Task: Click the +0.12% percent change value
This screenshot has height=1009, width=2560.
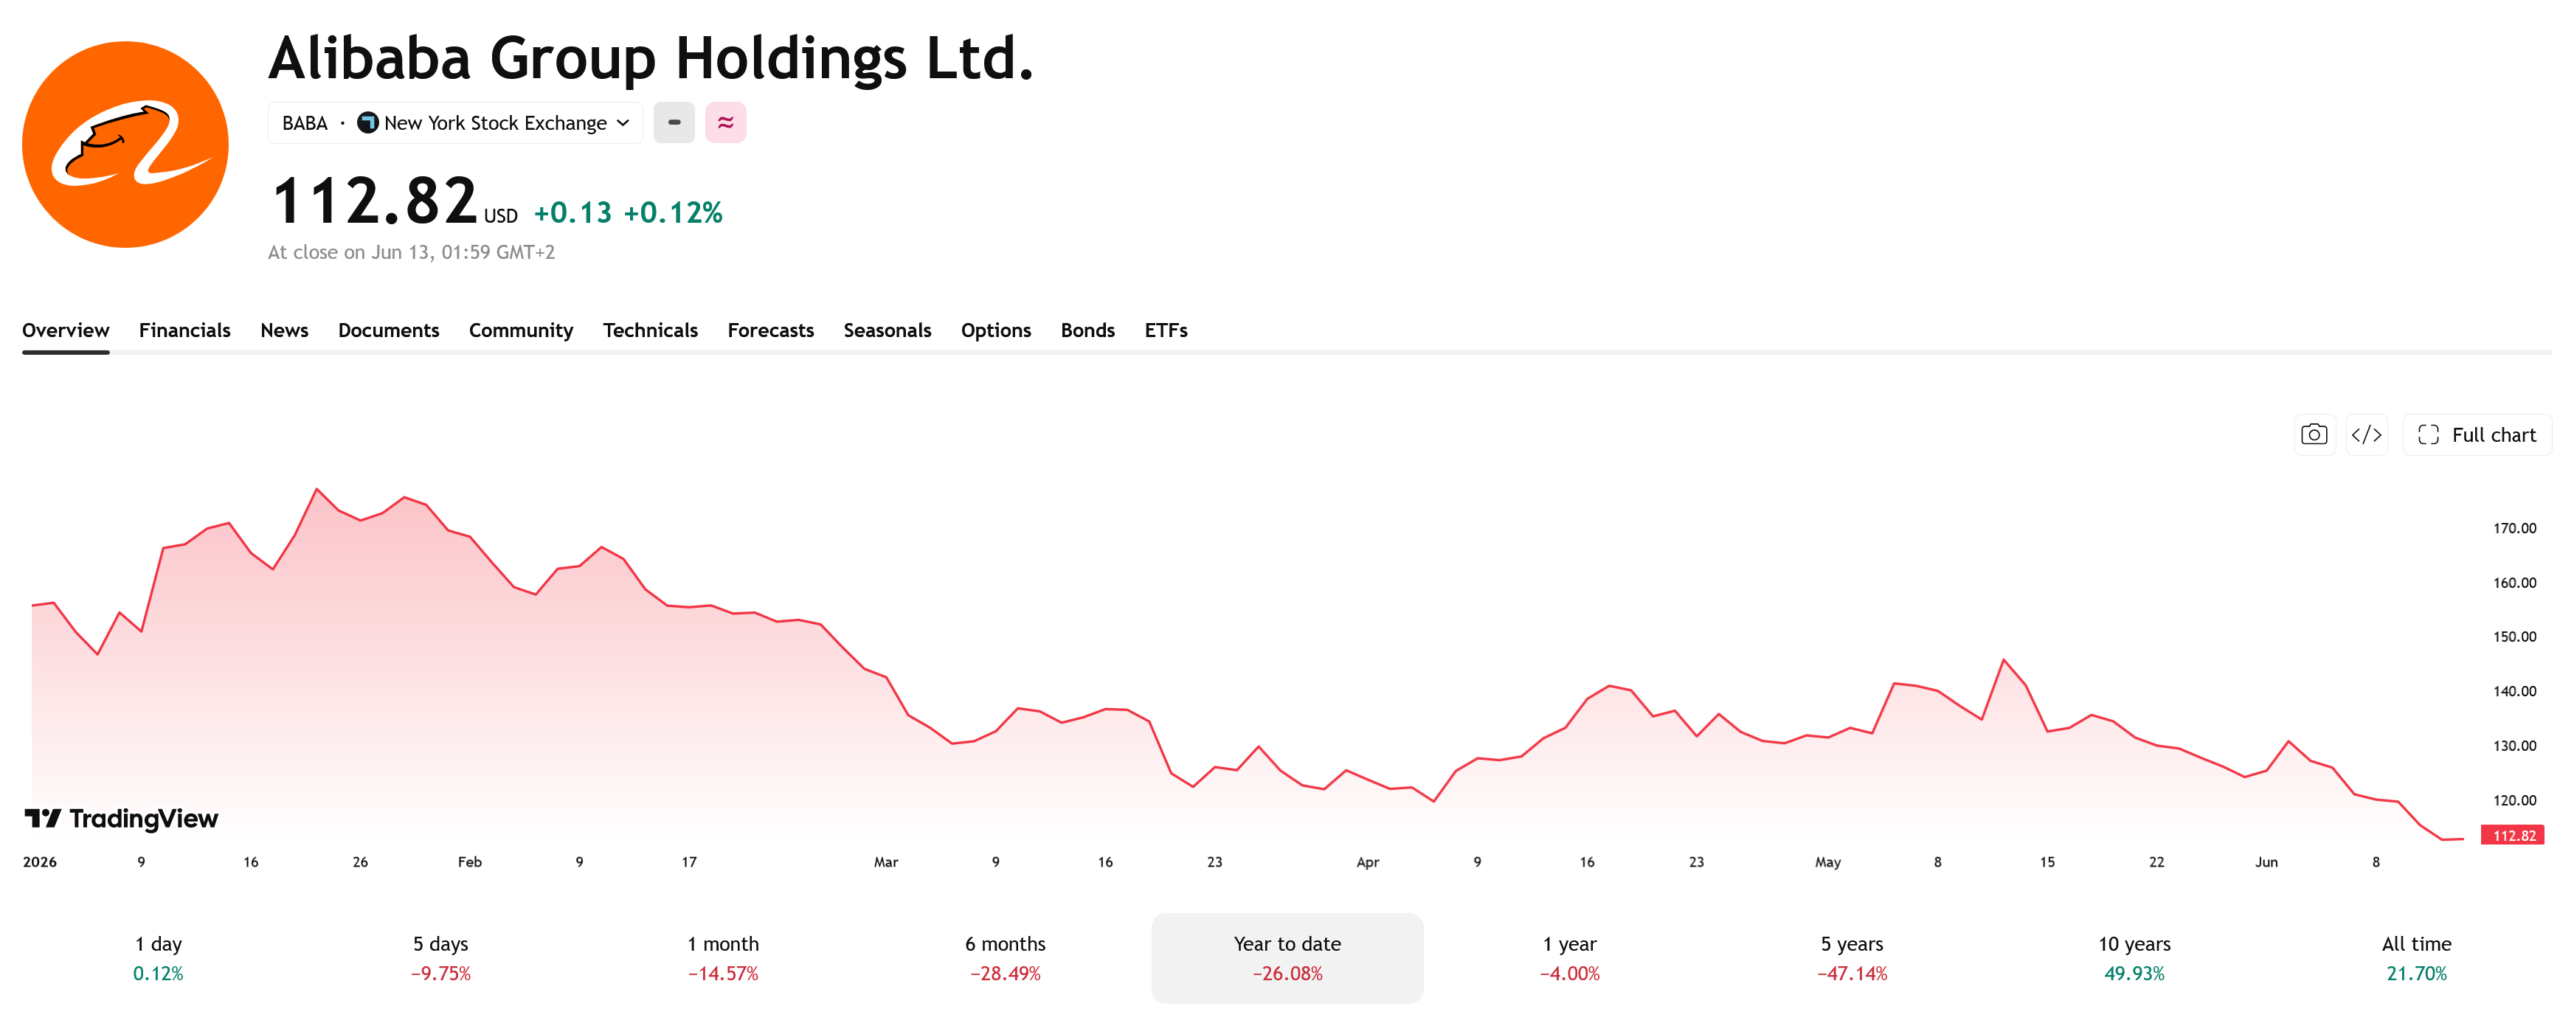Action: coord(673,212)
